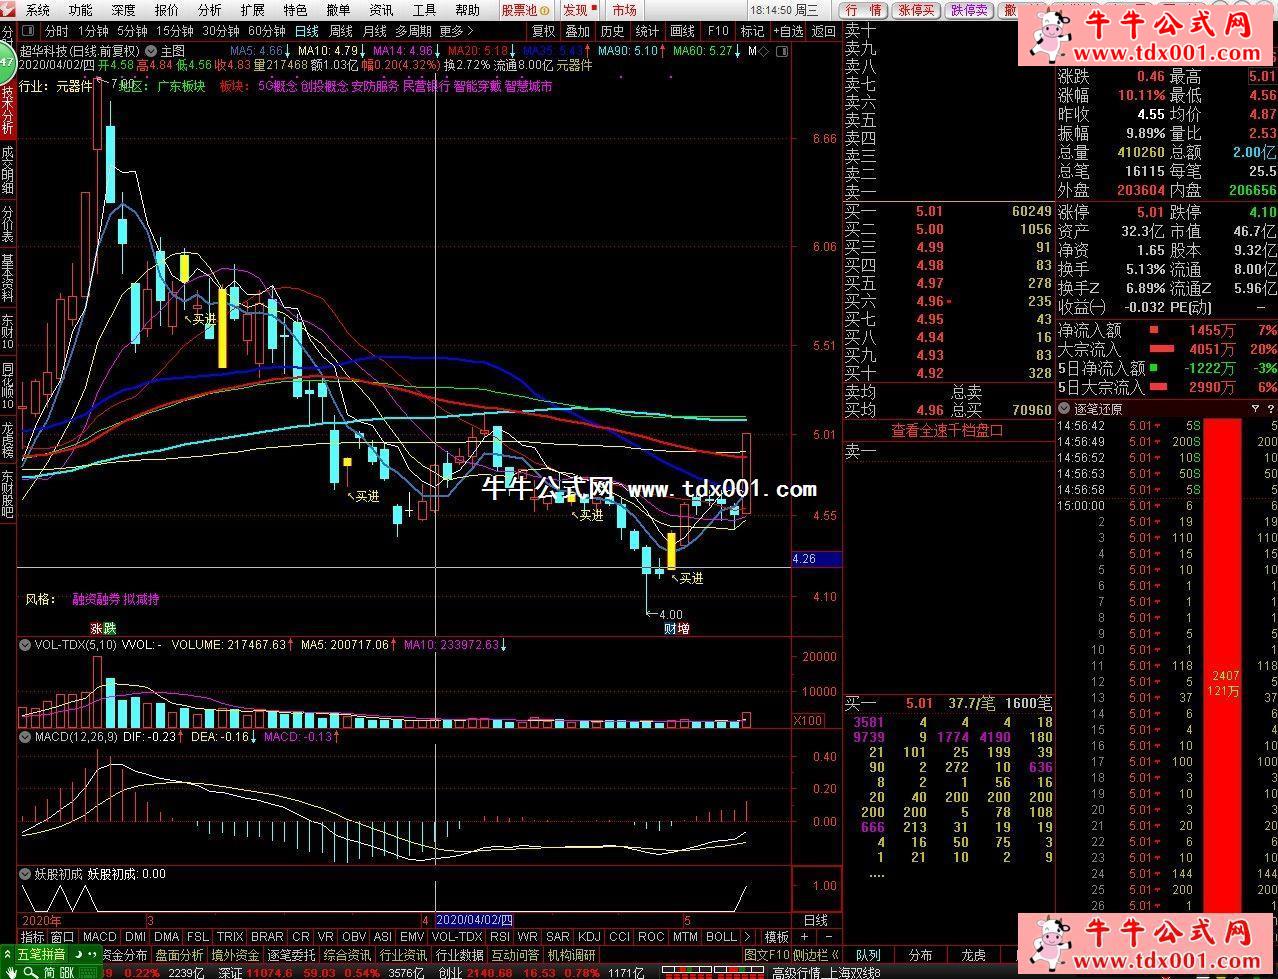
Task: Click filter icon in 逐笔还原 header
Action: [1256, 408]
